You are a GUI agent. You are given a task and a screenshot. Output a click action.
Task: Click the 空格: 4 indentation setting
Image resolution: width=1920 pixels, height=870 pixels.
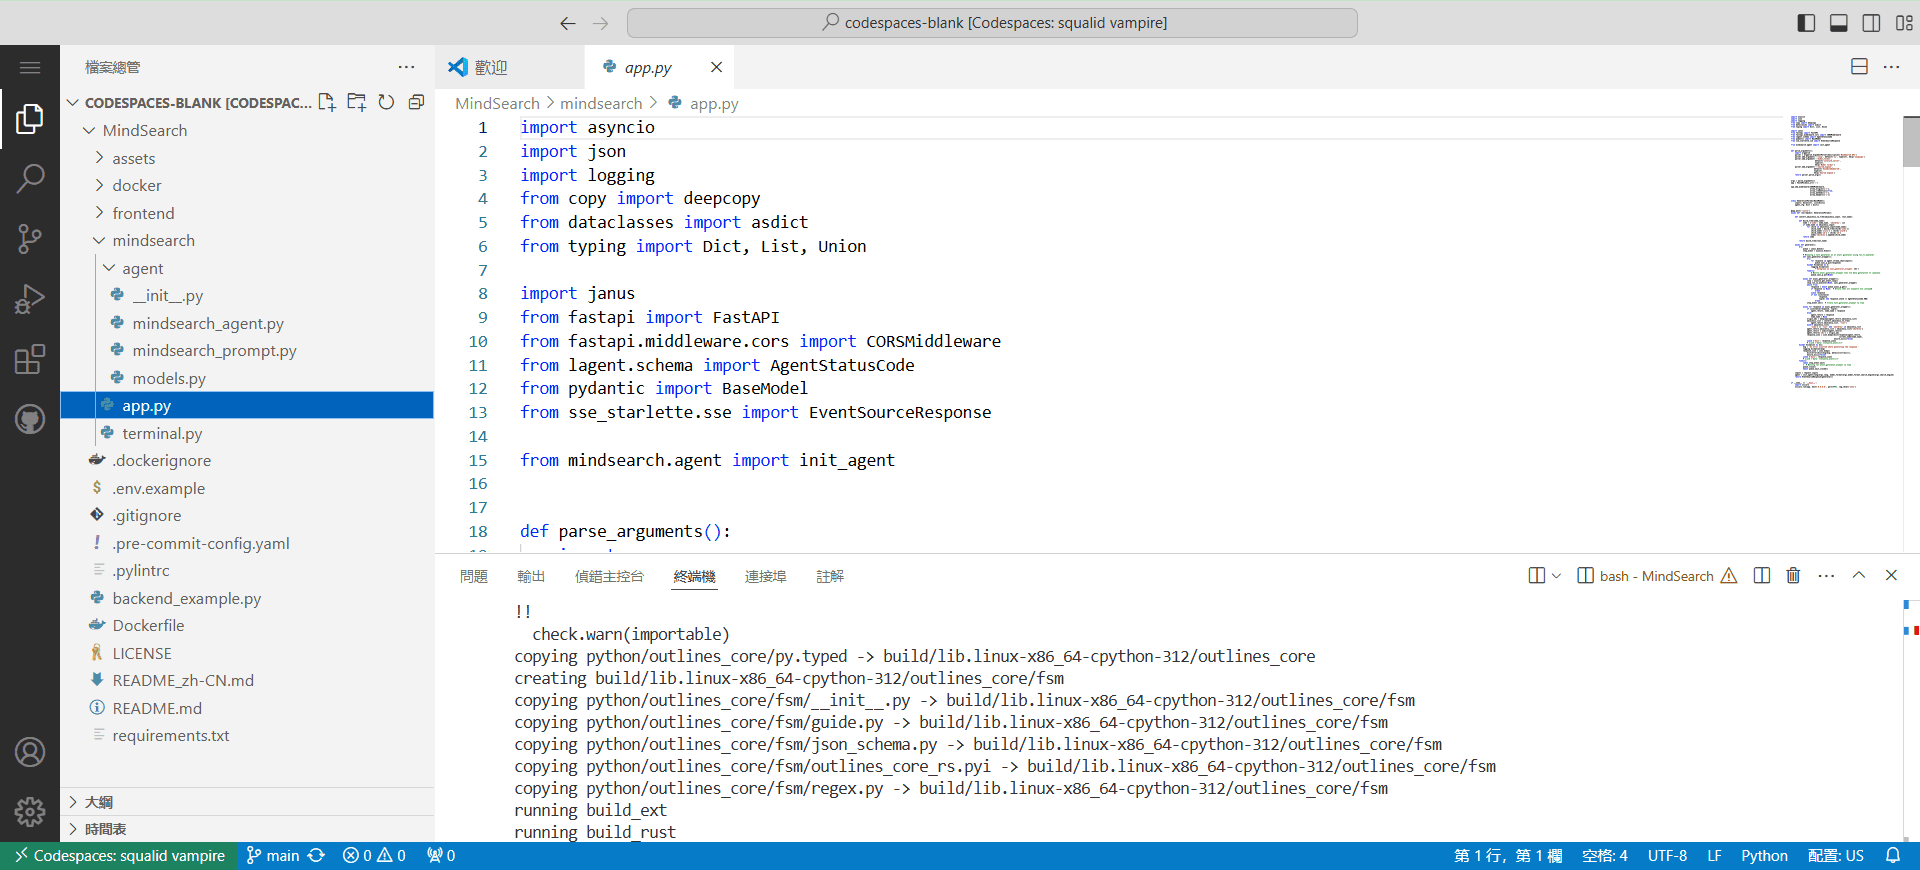pyautogui.click(x=1604, y=856)
